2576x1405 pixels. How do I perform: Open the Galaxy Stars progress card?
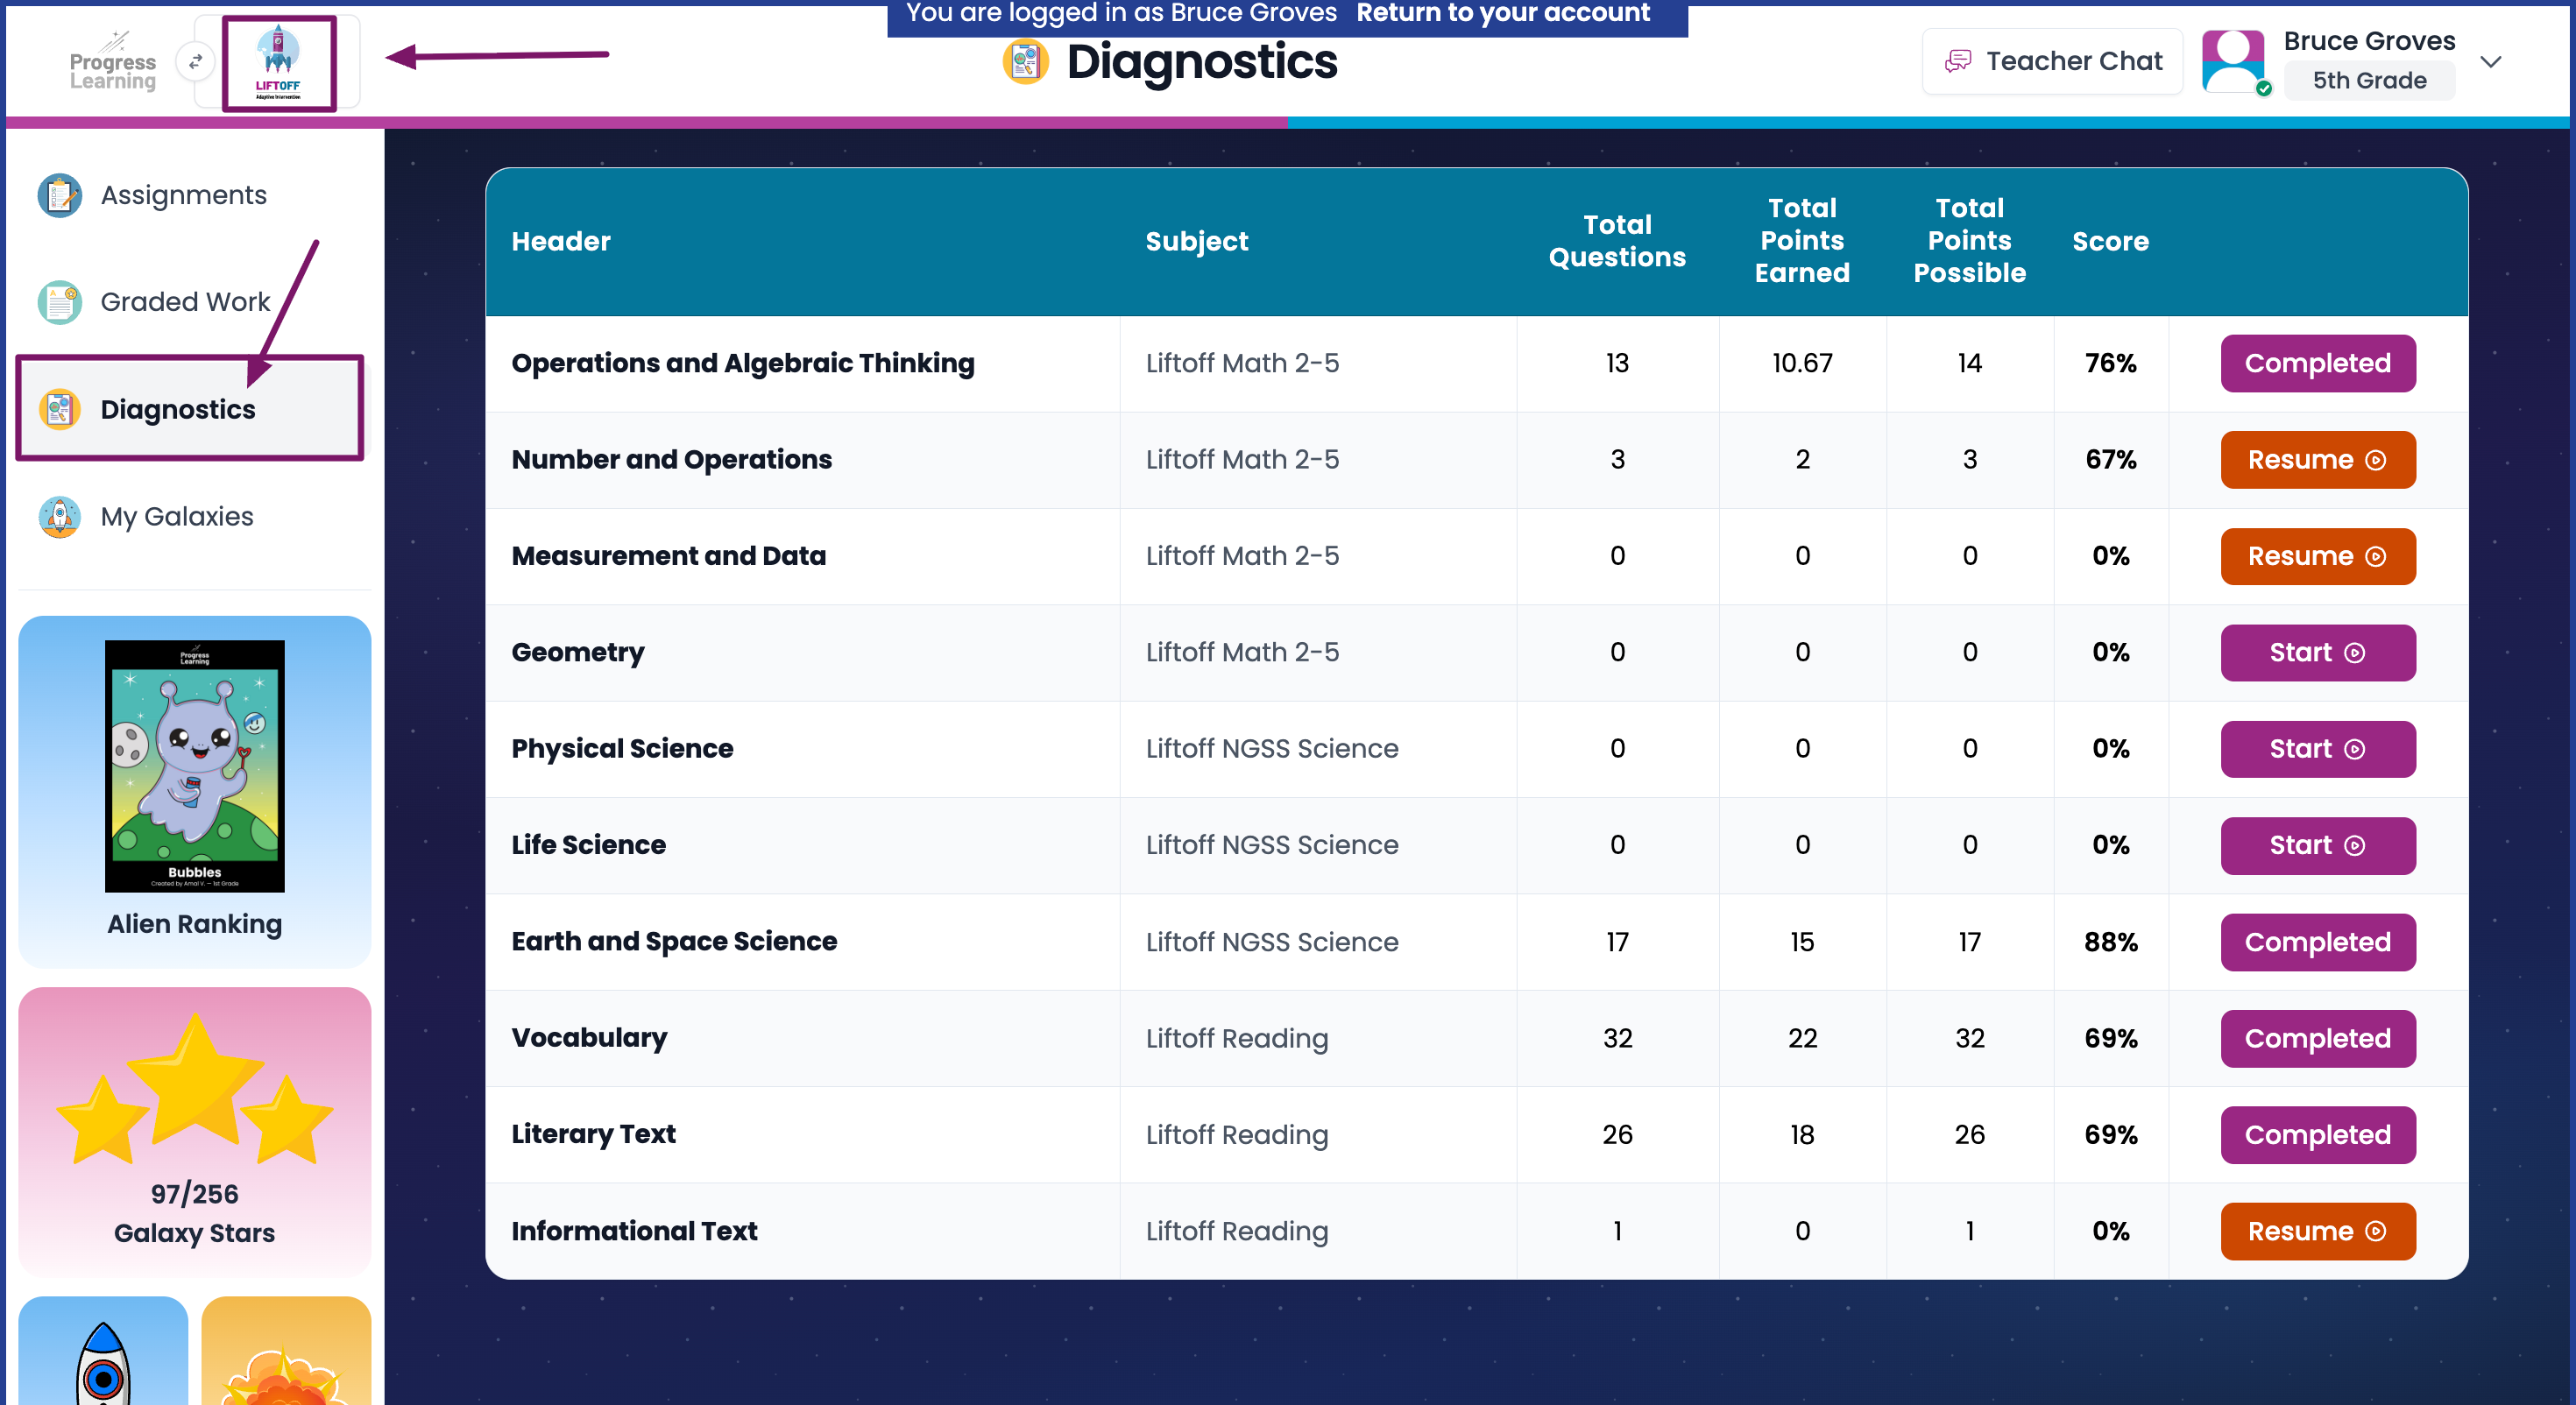195,1131
